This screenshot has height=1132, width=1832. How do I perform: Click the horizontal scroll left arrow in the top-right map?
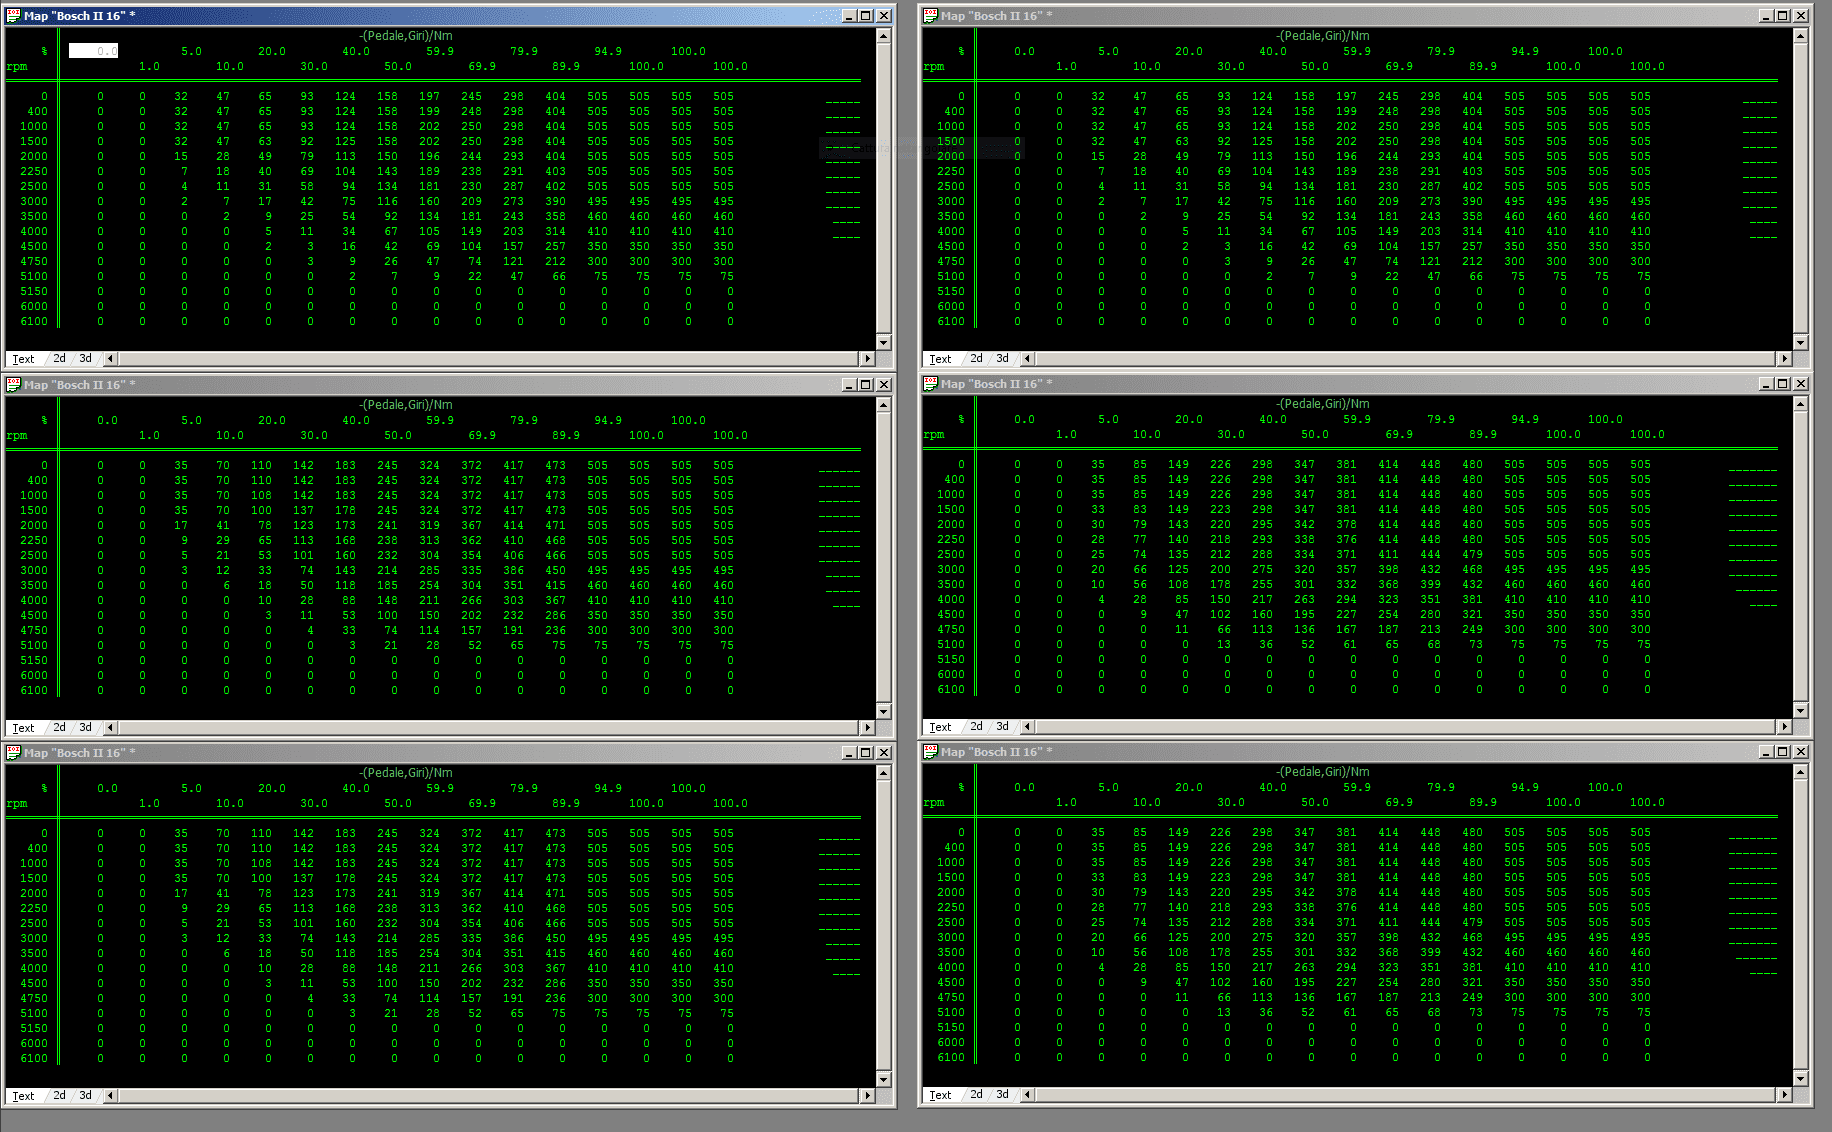[x=1027, y=359]
